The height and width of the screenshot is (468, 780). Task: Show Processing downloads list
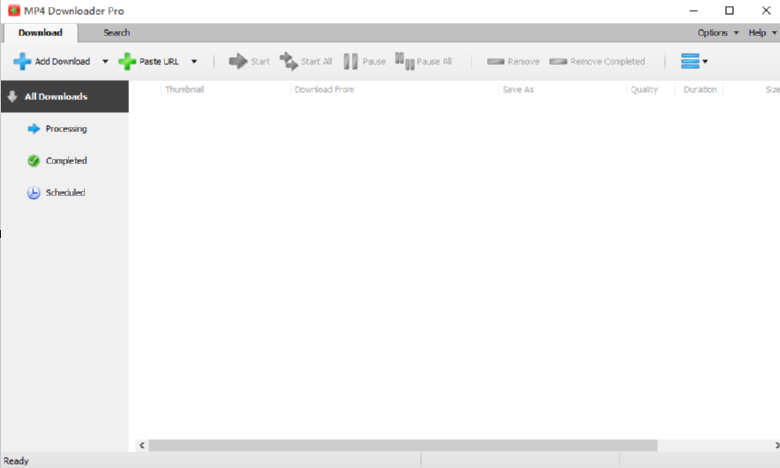click(x=65, y=129)
